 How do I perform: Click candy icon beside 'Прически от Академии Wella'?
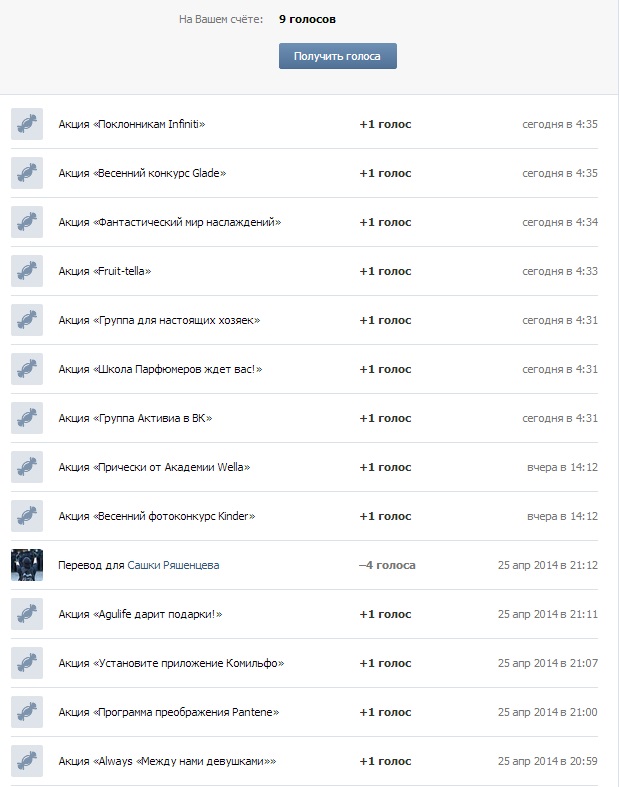coord(27,467)
